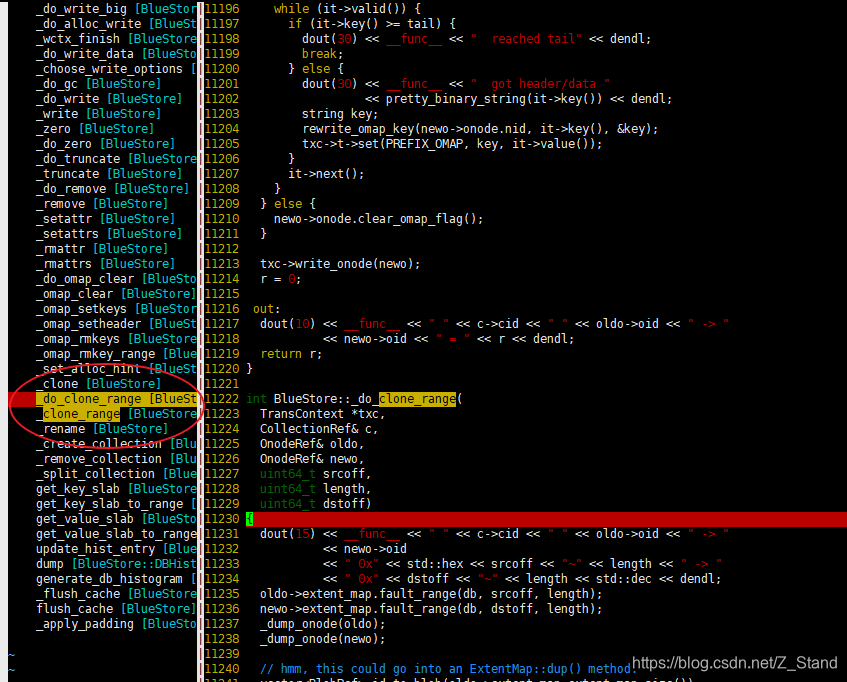The height and width of the screenshot is (682, 847).
Task: Open the _write [BlueStore] tag
Action: point(98,114)
